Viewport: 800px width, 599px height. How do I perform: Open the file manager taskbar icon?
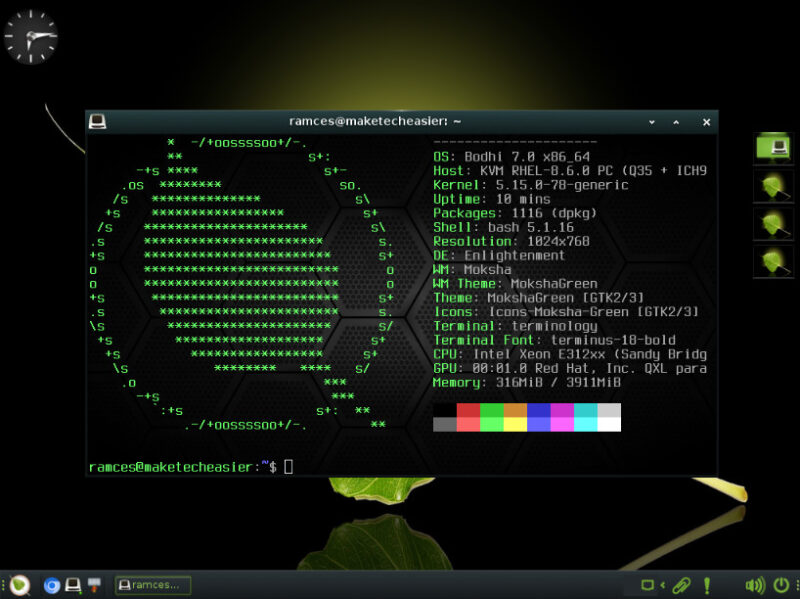pos(73,586)
